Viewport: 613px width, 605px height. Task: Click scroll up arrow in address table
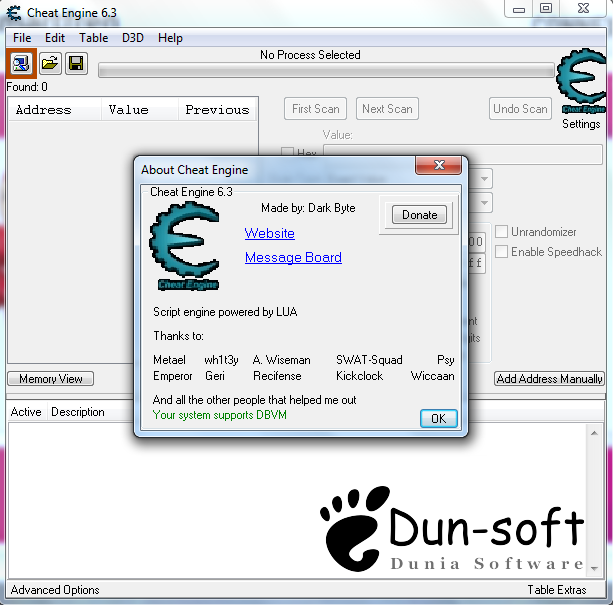click(x=594, y=433)
